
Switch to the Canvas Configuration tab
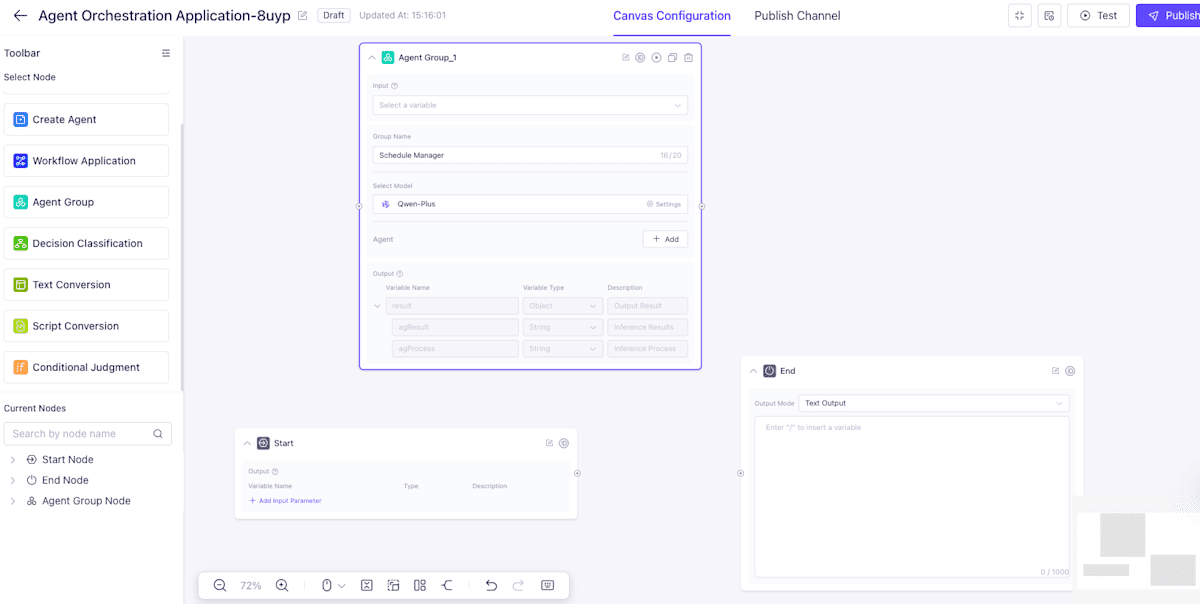tap(671, 17)
